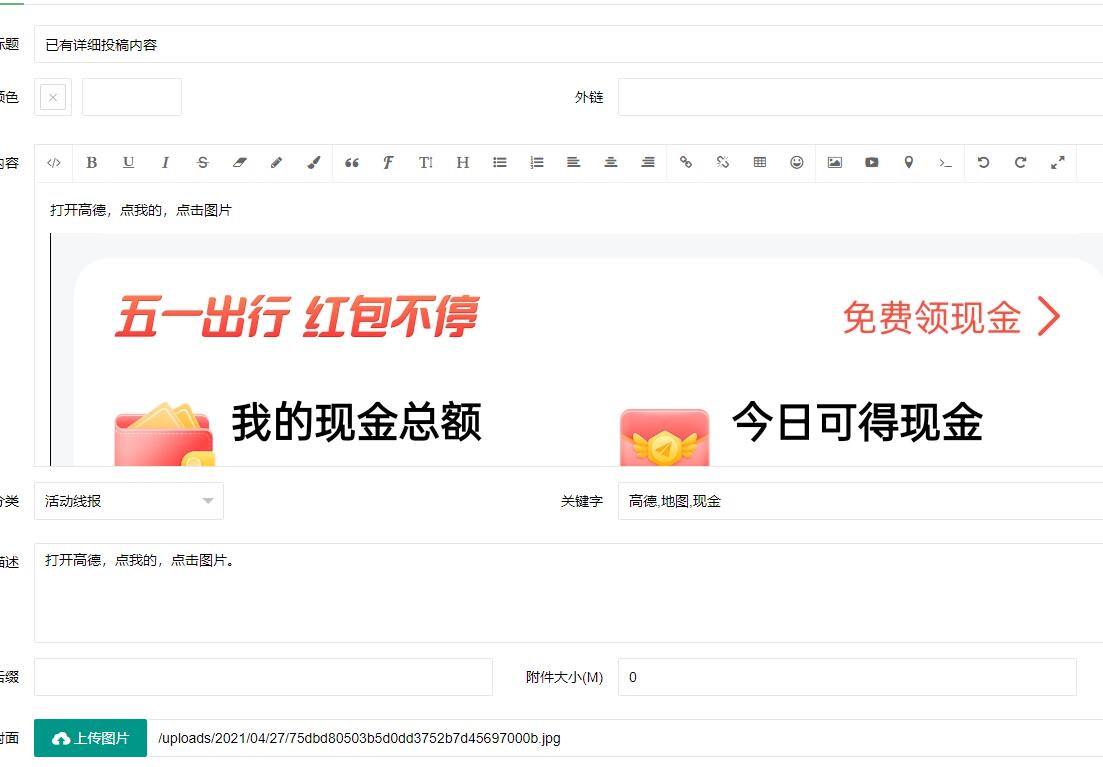
Task: Toggle underline formatting
Action: tap(128, 162)
